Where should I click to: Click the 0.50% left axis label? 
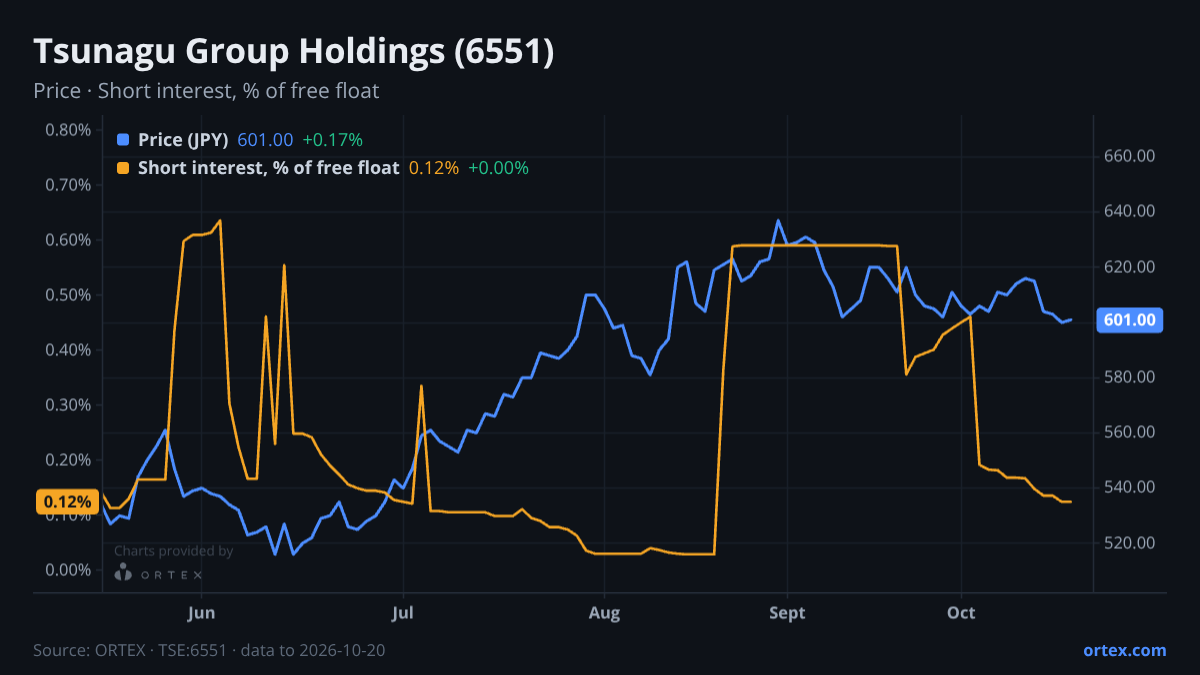coord(69,295)
